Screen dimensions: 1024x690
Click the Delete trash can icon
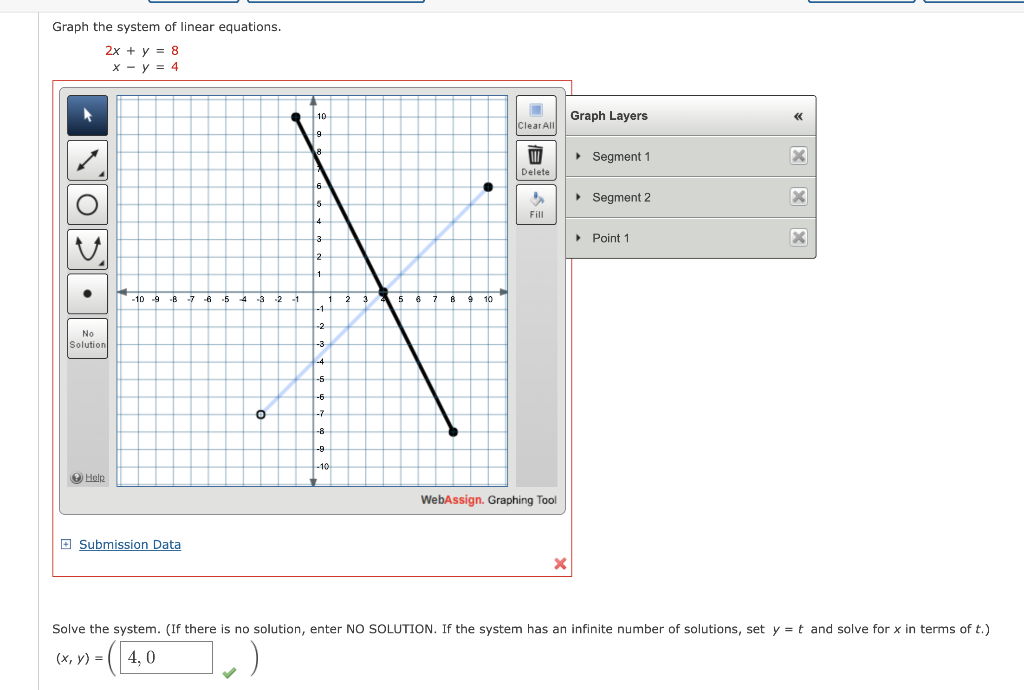(x=536, y=159)
